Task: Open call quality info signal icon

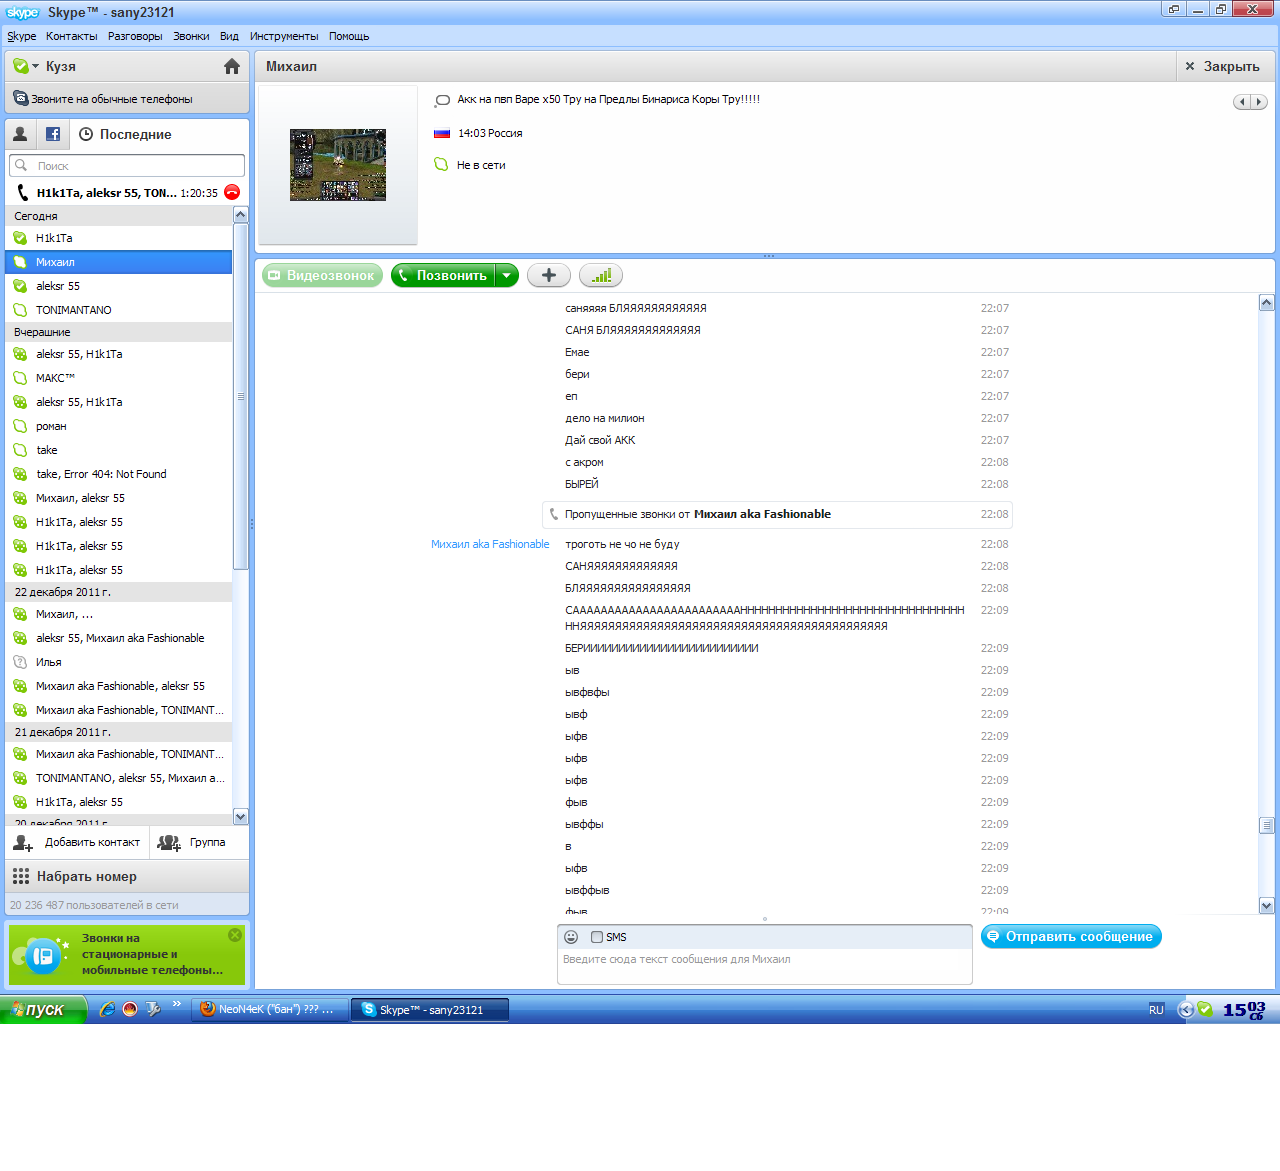Action: (x=601, y=275)
